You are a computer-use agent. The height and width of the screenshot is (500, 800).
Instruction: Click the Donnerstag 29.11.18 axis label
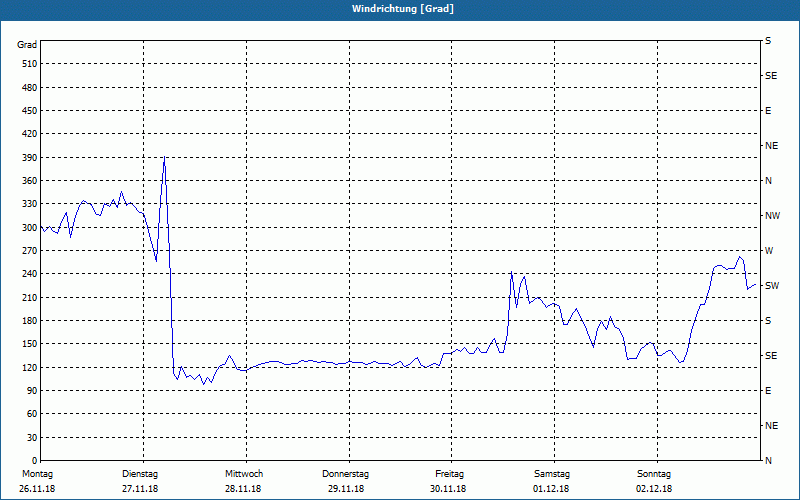(x=346, y=481)
